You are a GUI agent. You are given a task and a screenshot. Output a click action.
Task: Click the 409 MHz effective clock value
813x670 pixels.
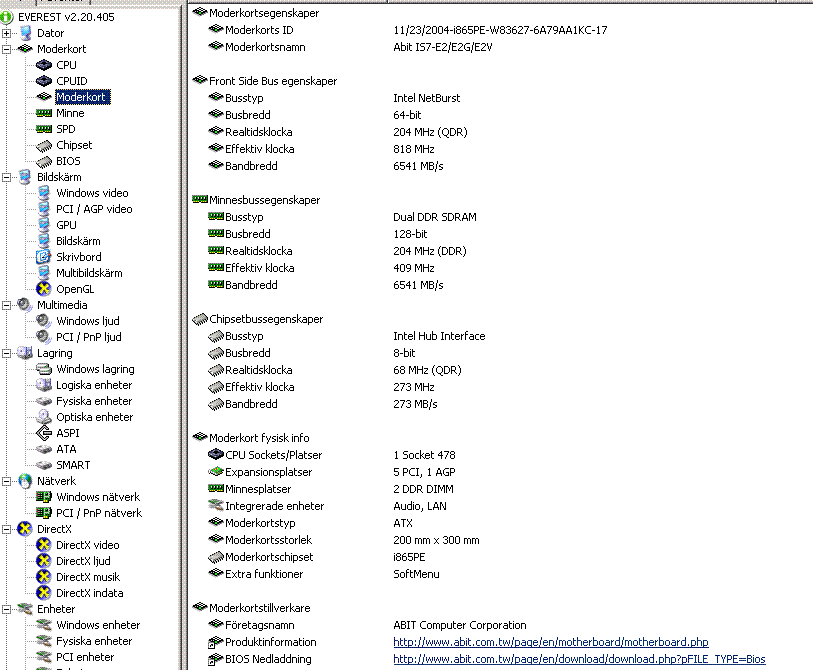coord(414,268)
